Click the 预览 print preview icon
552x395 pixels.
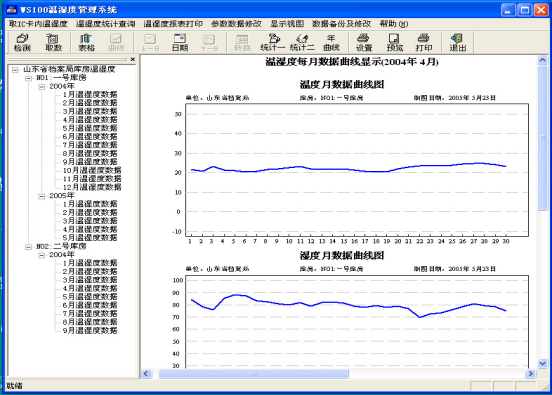394,43
